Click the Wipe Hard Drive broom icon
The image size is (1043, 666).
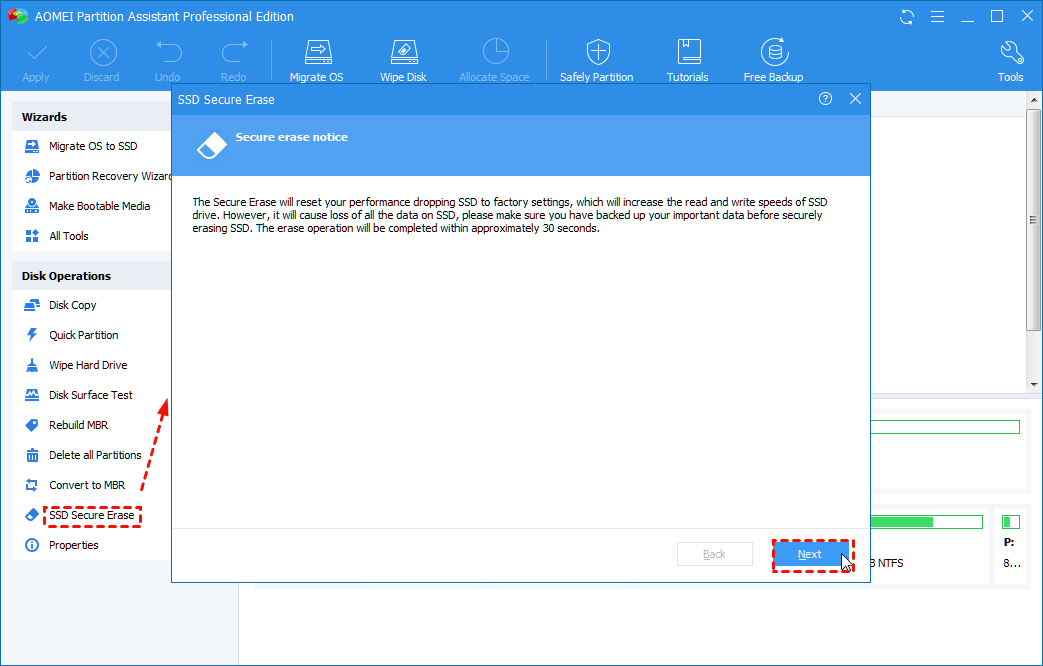pos(32,365)
